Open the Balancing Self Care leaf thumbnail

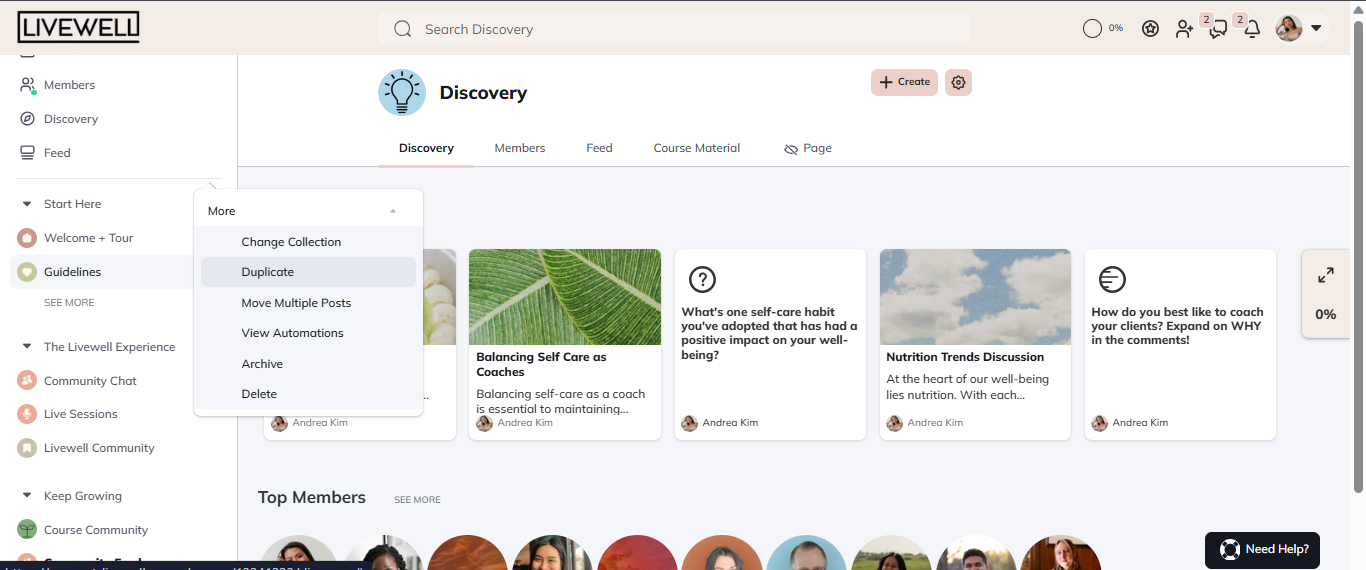(x=565, y=297)
